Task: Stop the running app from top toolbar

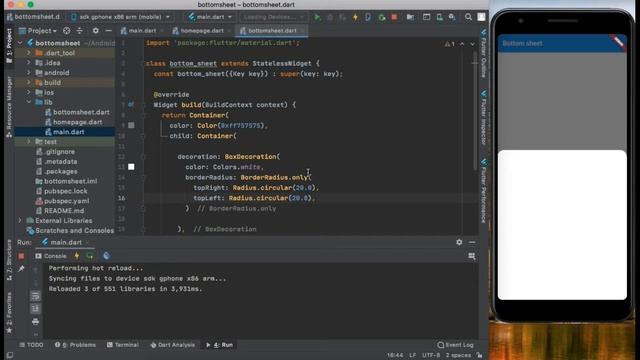Action: 394,17
